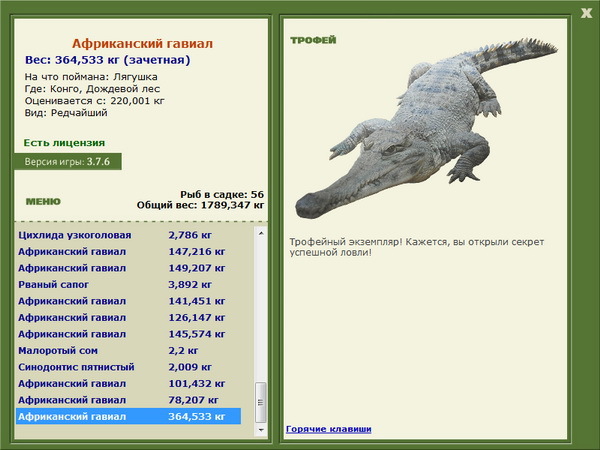Click Оценивается с: 220,001 кг line
600x450 pixels.
[95, 101]
